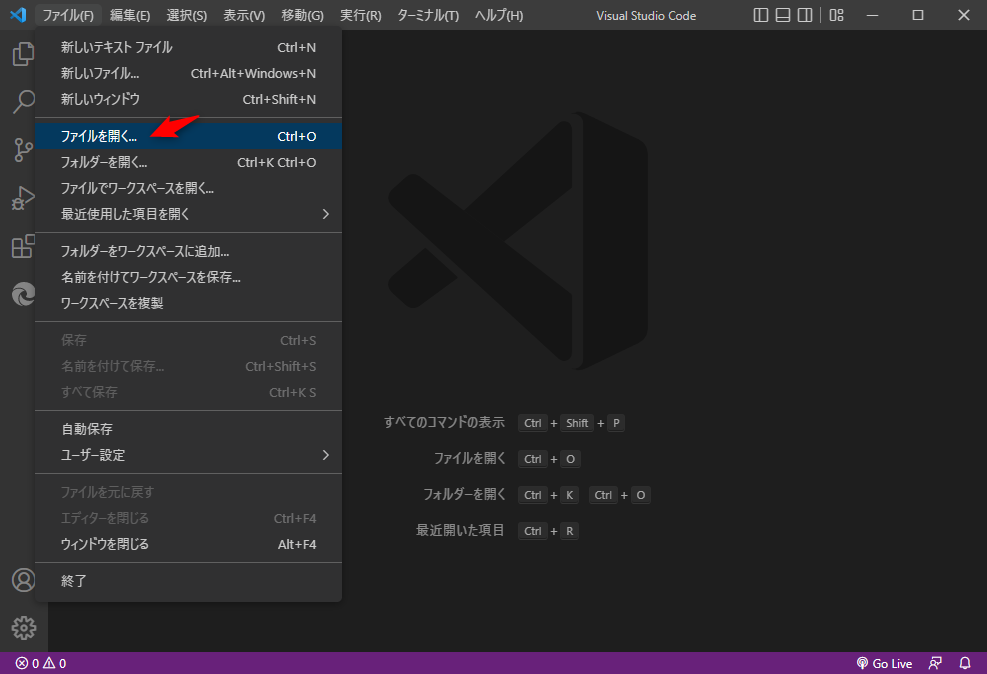Open the feedback icon in status bar
Screen dimensions: 987x674
click(x=935, y=663)
